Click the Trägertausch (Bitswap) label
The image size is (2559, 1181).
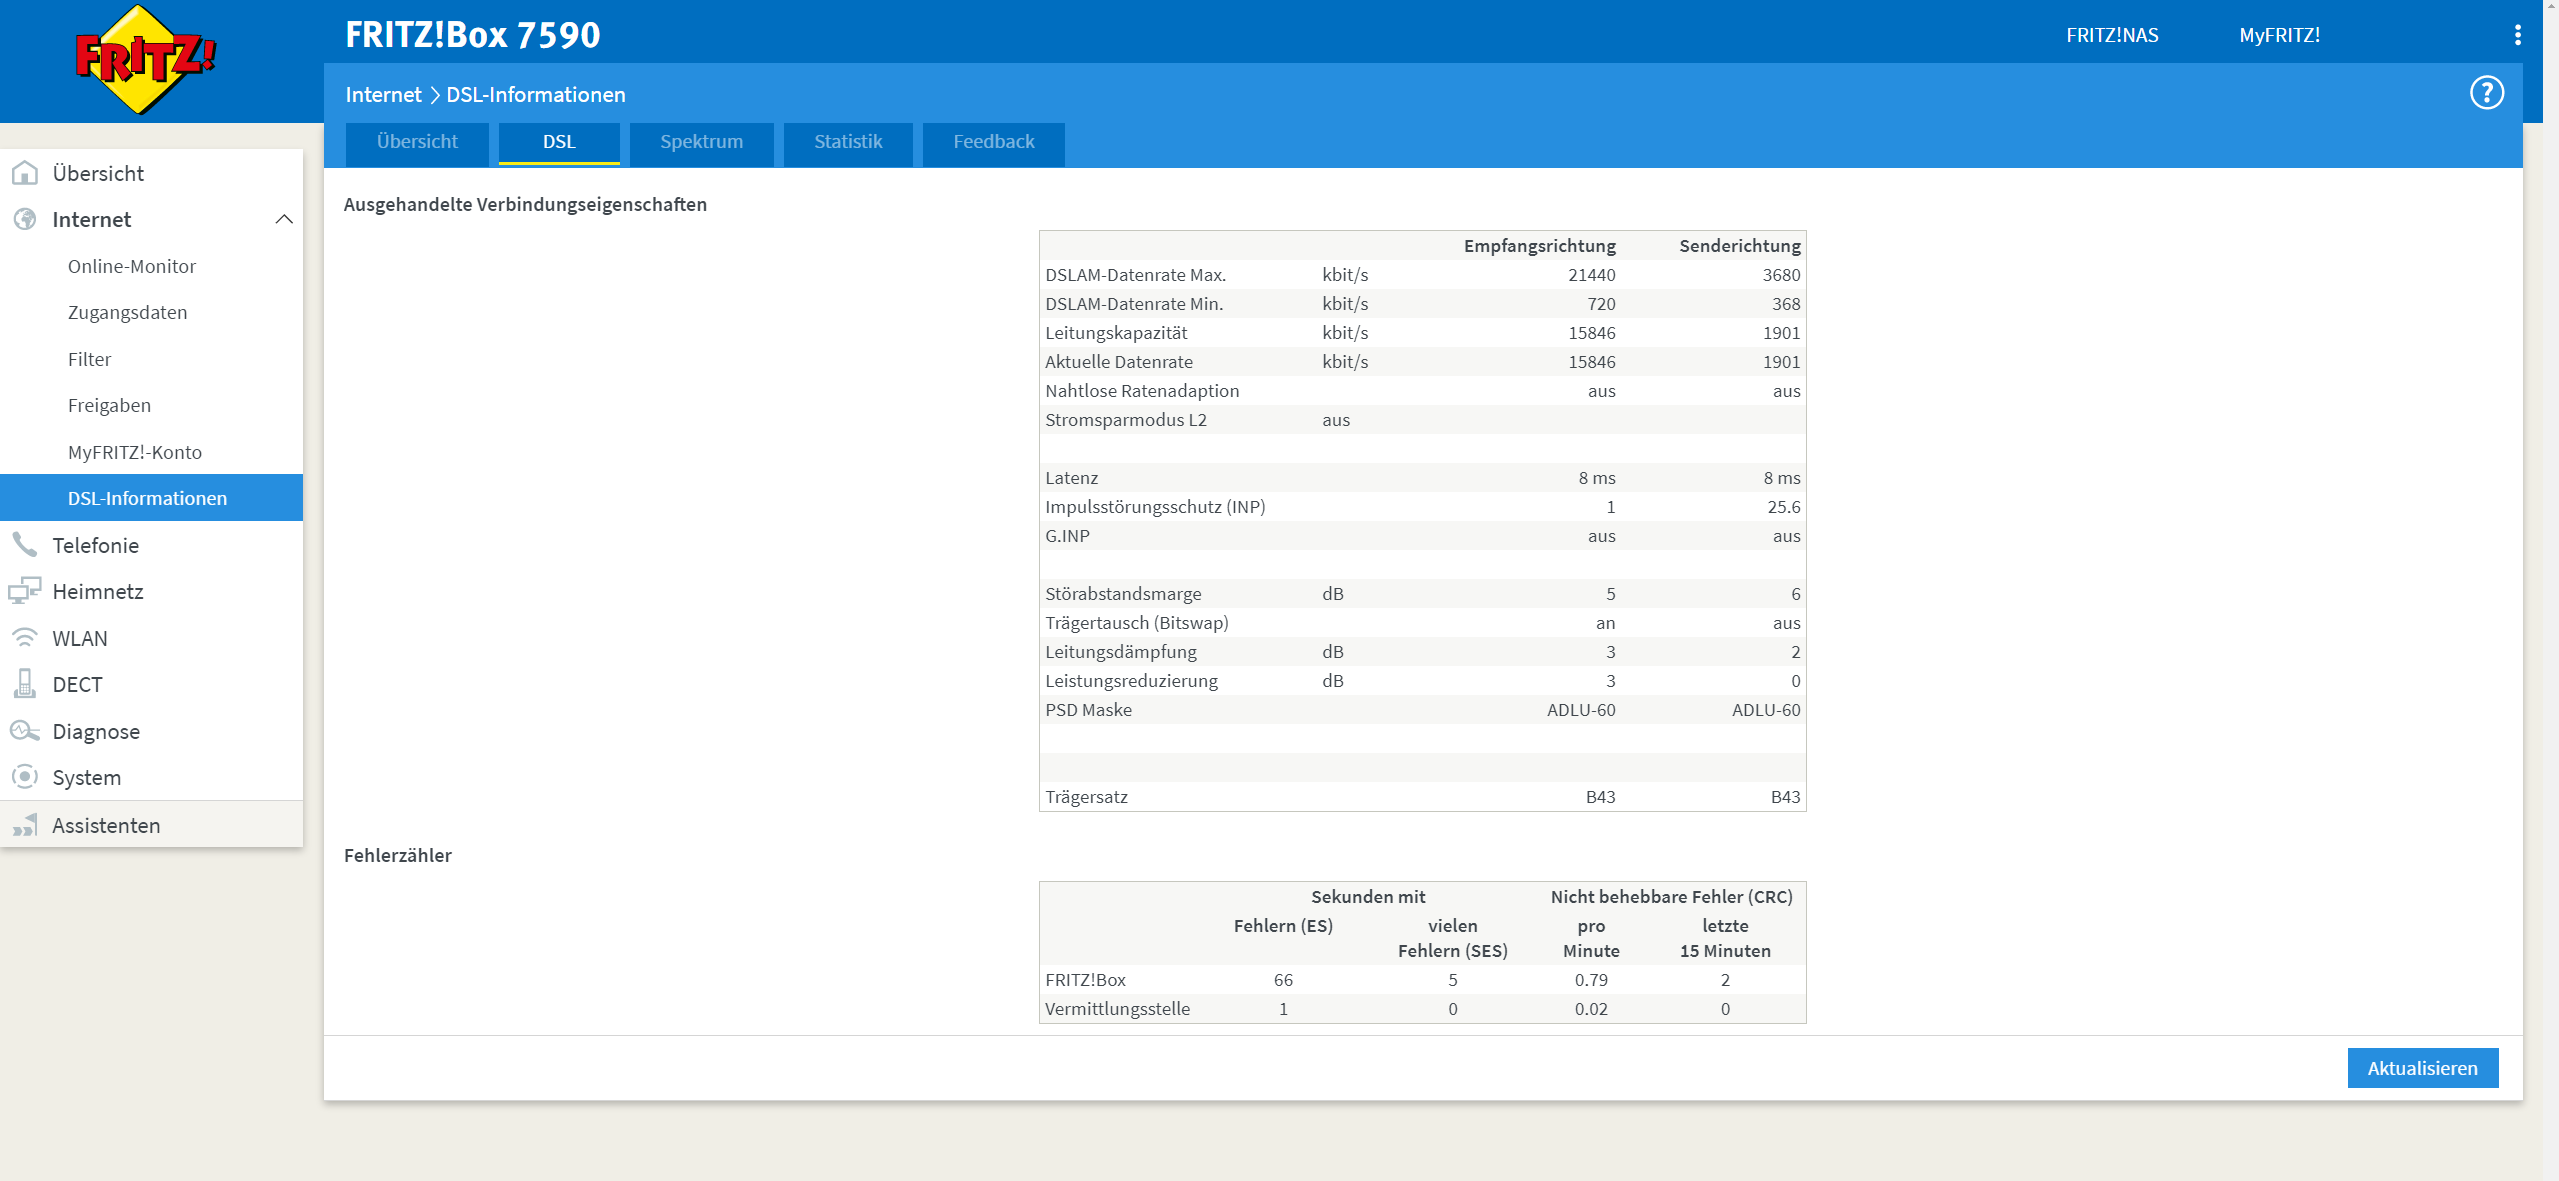pos(1137,623)
